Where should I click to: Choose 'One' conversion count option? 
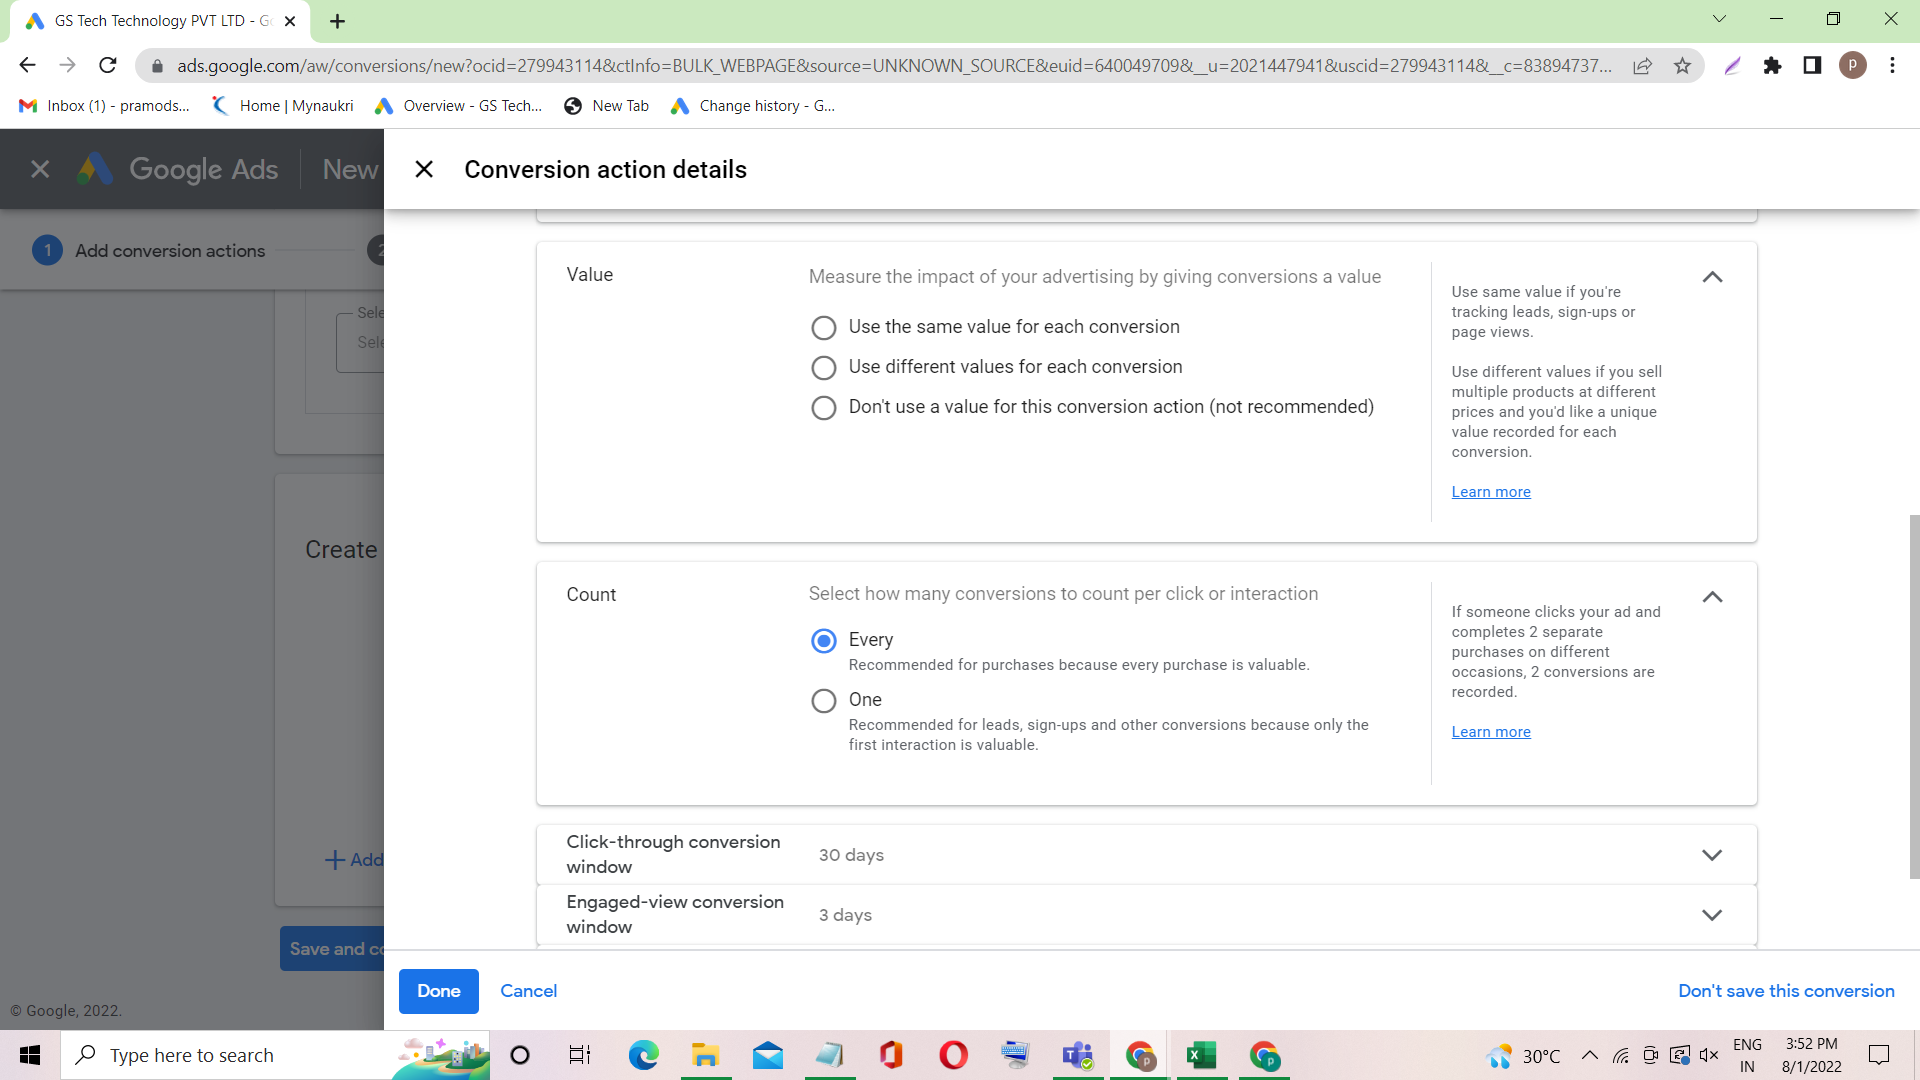click(x=823, y=701)
